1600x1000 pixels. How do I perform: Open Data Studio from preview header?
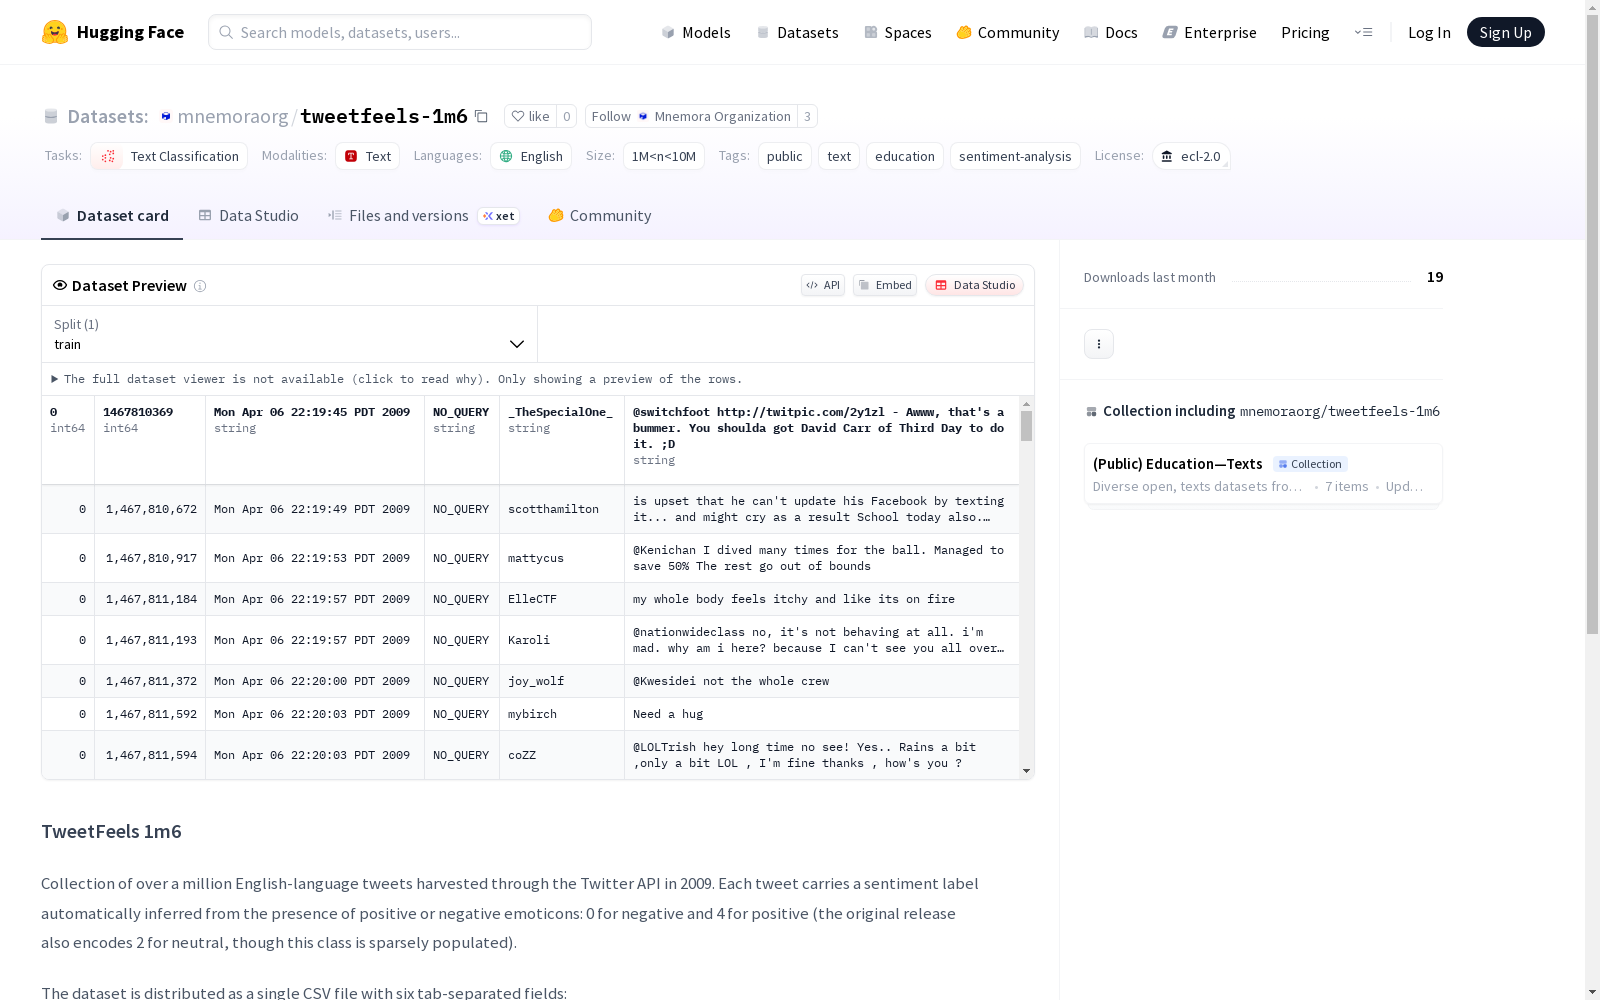coord(974,285)
